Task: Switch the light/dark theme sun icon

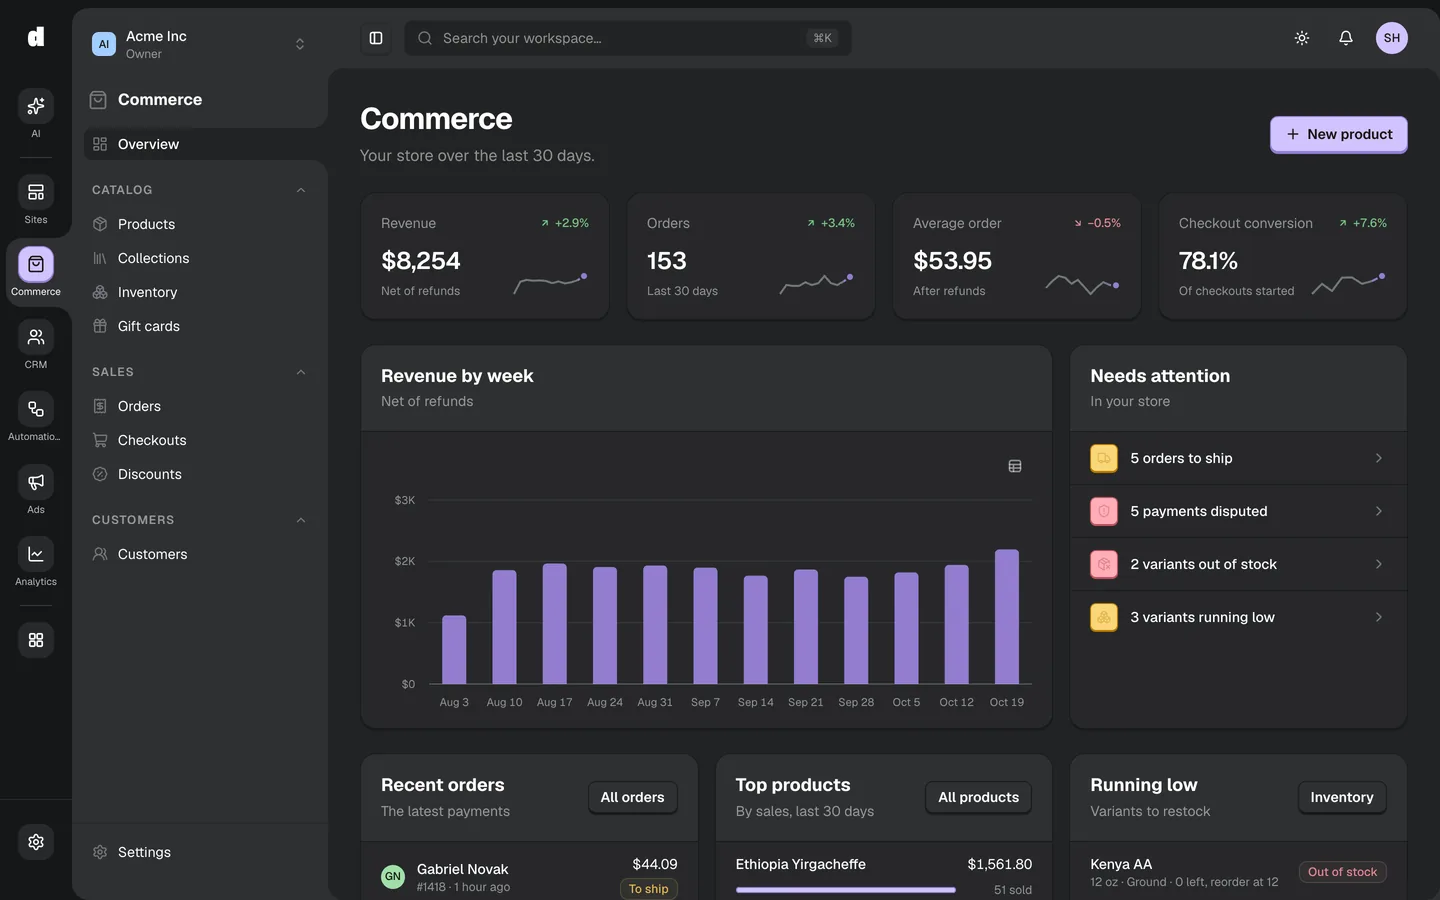Action: [1302, 38]
